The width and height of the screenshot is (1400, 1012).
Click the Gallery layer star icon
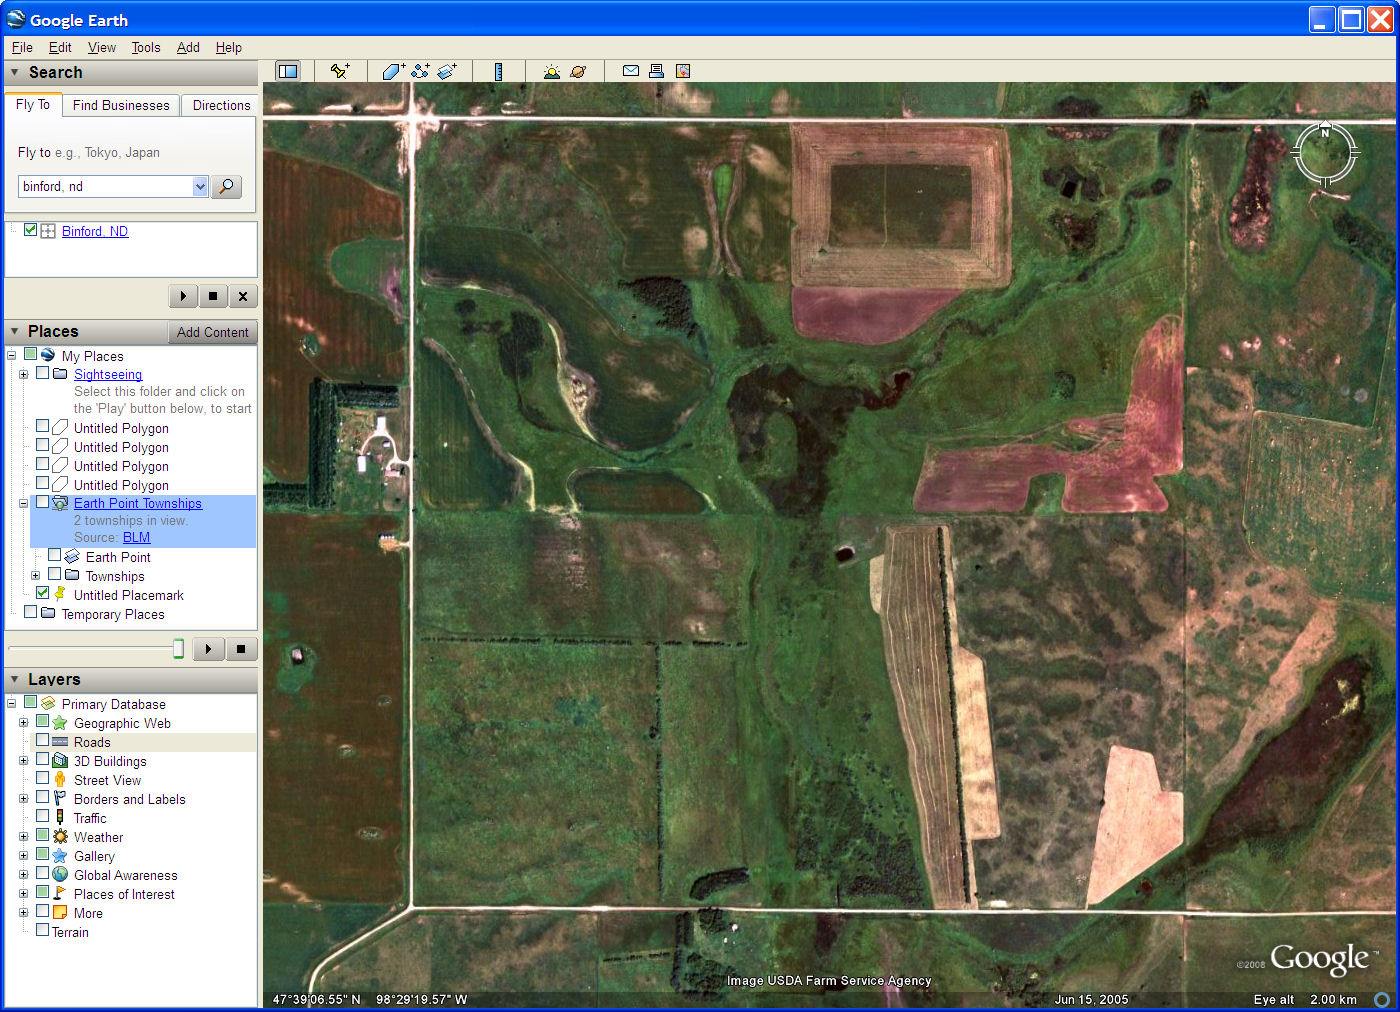pos(60,856)
